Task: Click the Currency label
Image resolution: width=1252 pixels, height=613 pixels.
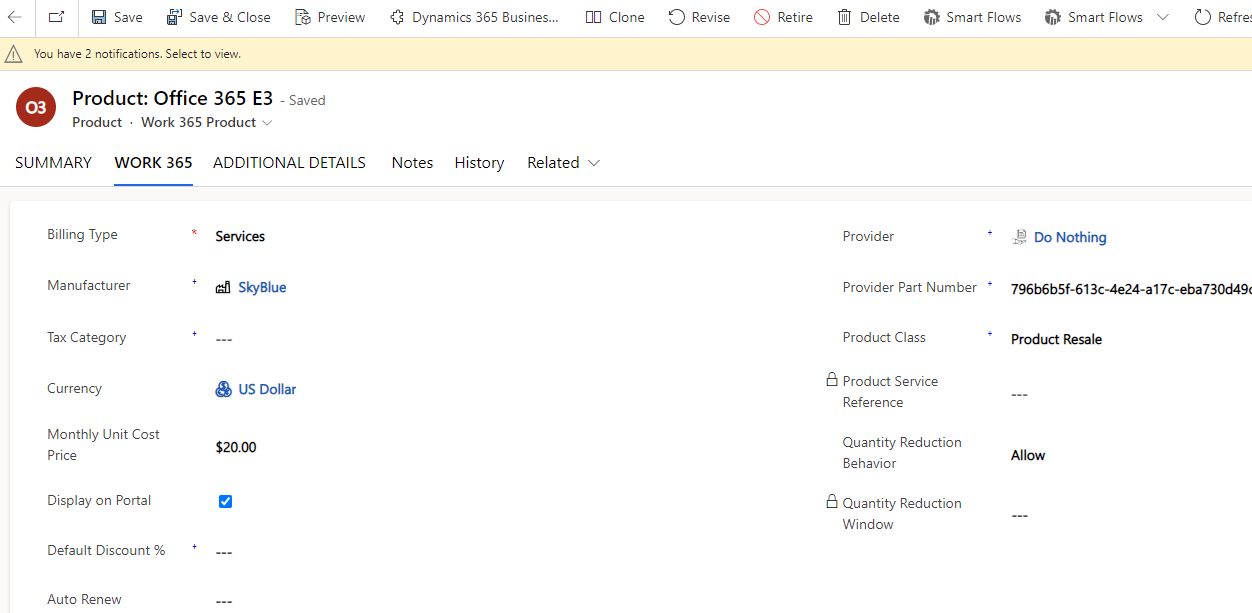Action: (74, 388)
